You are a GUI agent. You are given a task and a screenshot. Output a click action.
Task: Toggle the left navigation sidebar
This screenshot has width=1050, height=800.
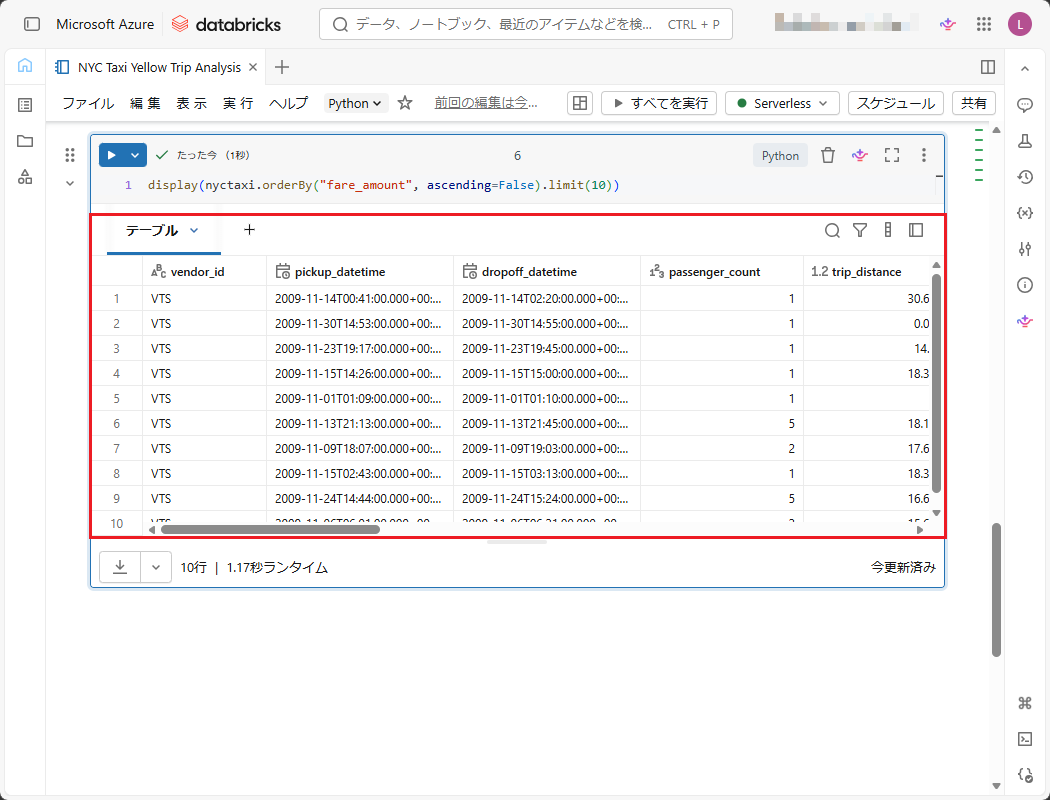(x=32, y=24)
